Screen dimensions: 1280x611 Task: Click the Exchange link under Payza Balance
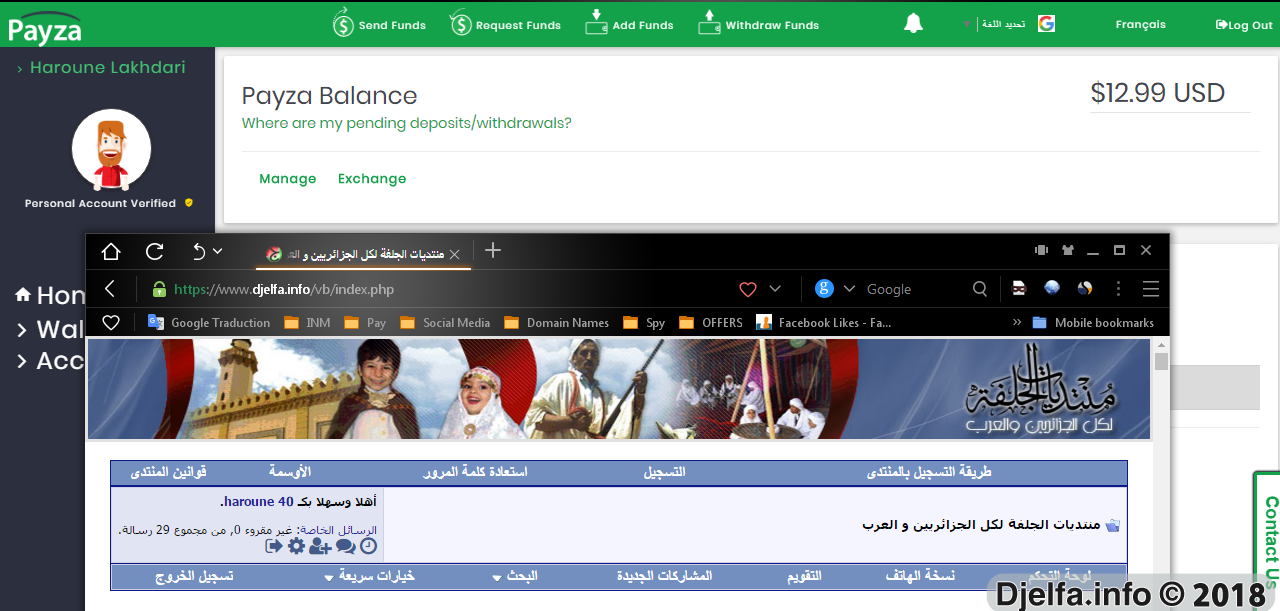tap(372, 179)
